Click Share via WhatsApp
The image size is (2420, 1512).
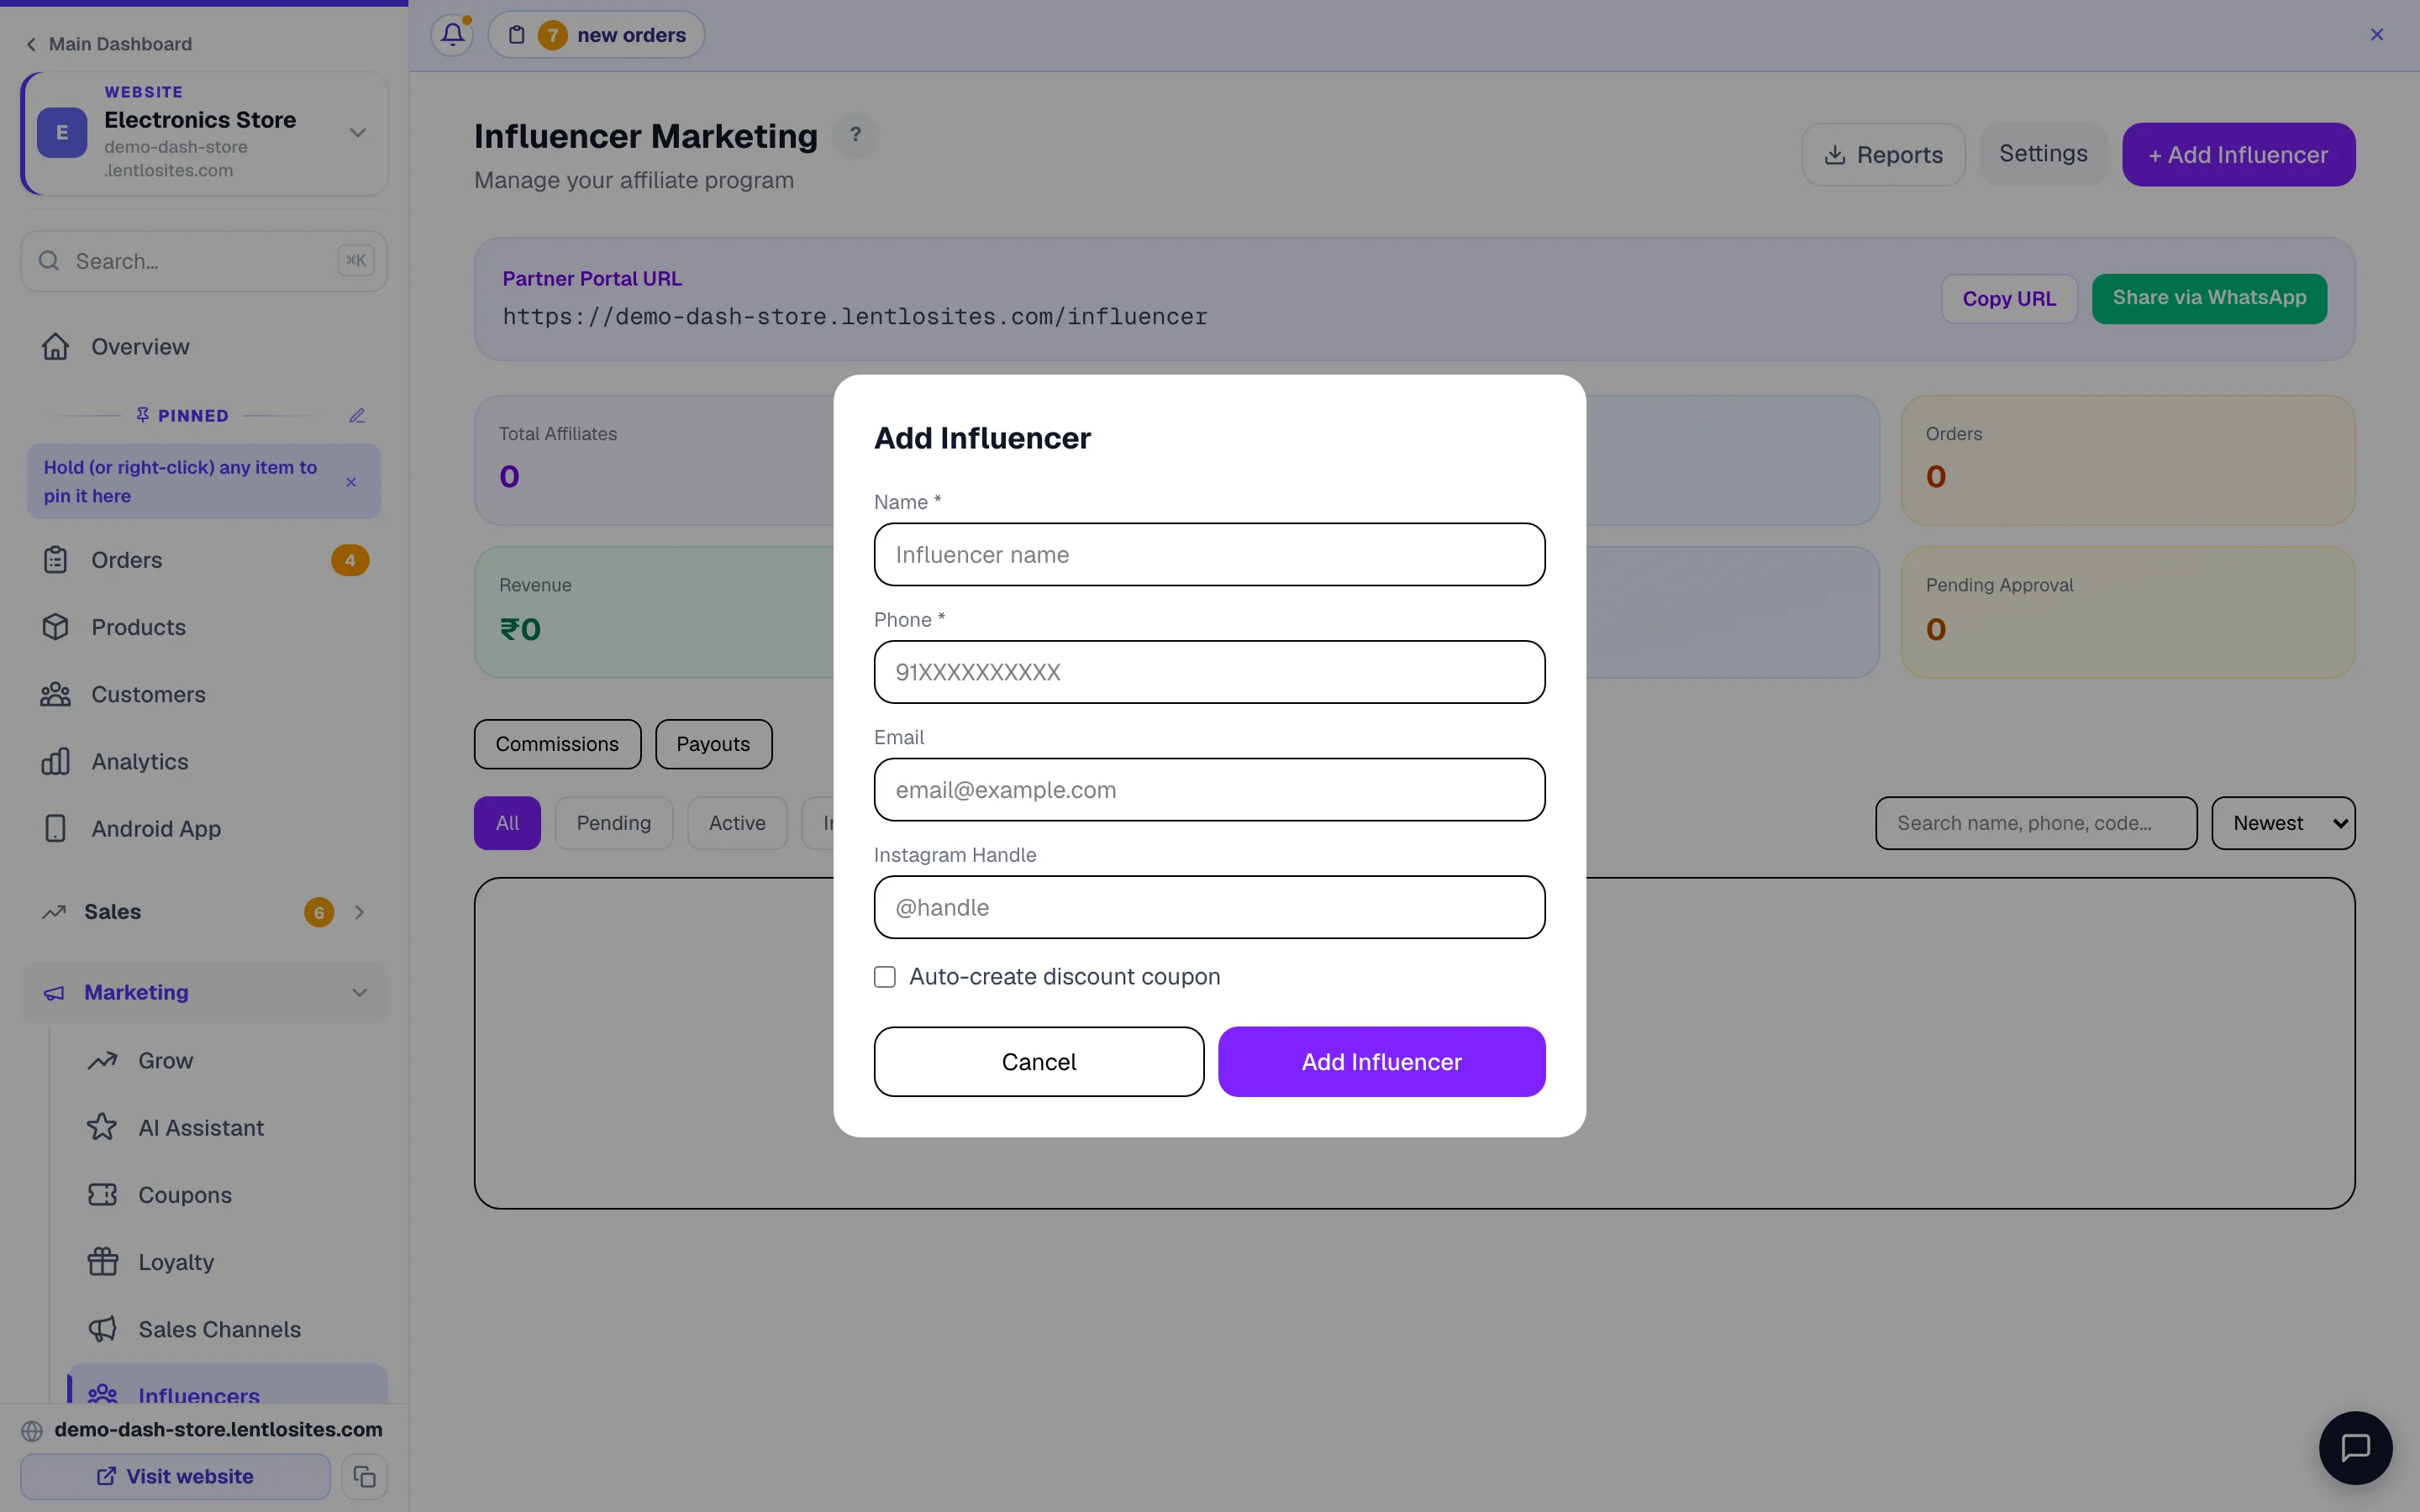pyautogui.click(x=2209, y=298)
